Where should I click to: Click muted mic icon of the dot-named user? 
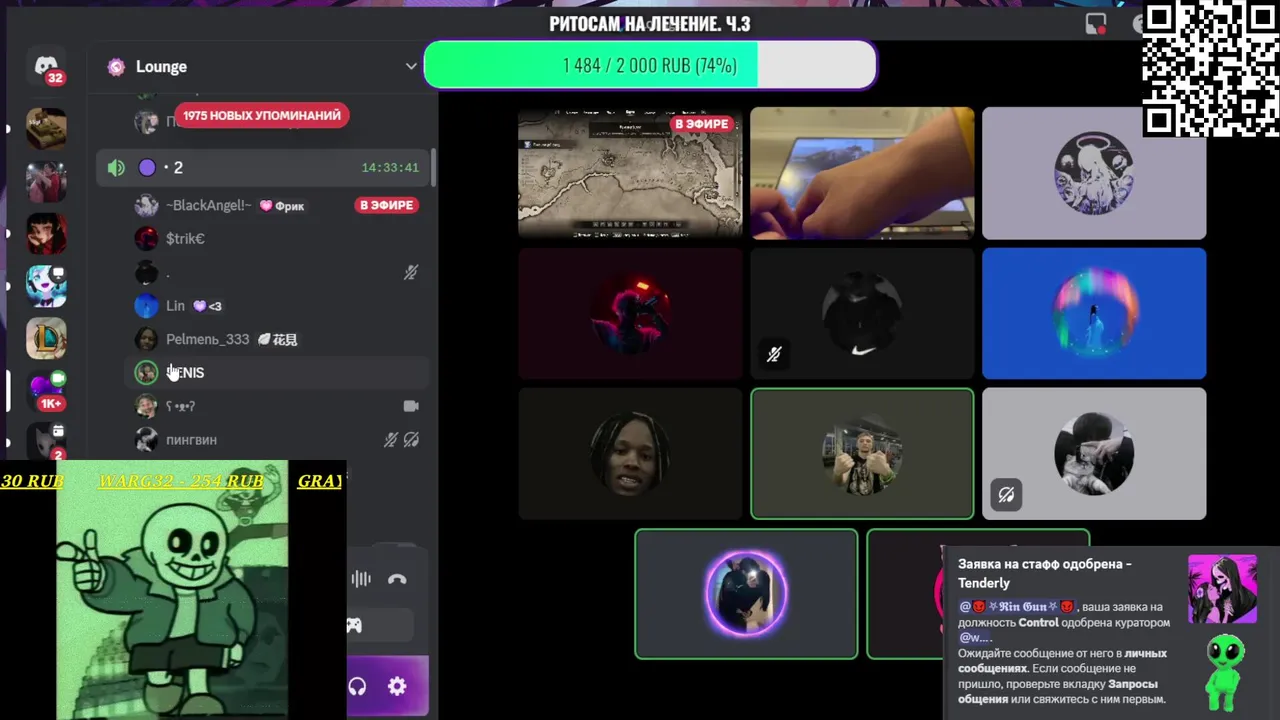coord(411,272)
